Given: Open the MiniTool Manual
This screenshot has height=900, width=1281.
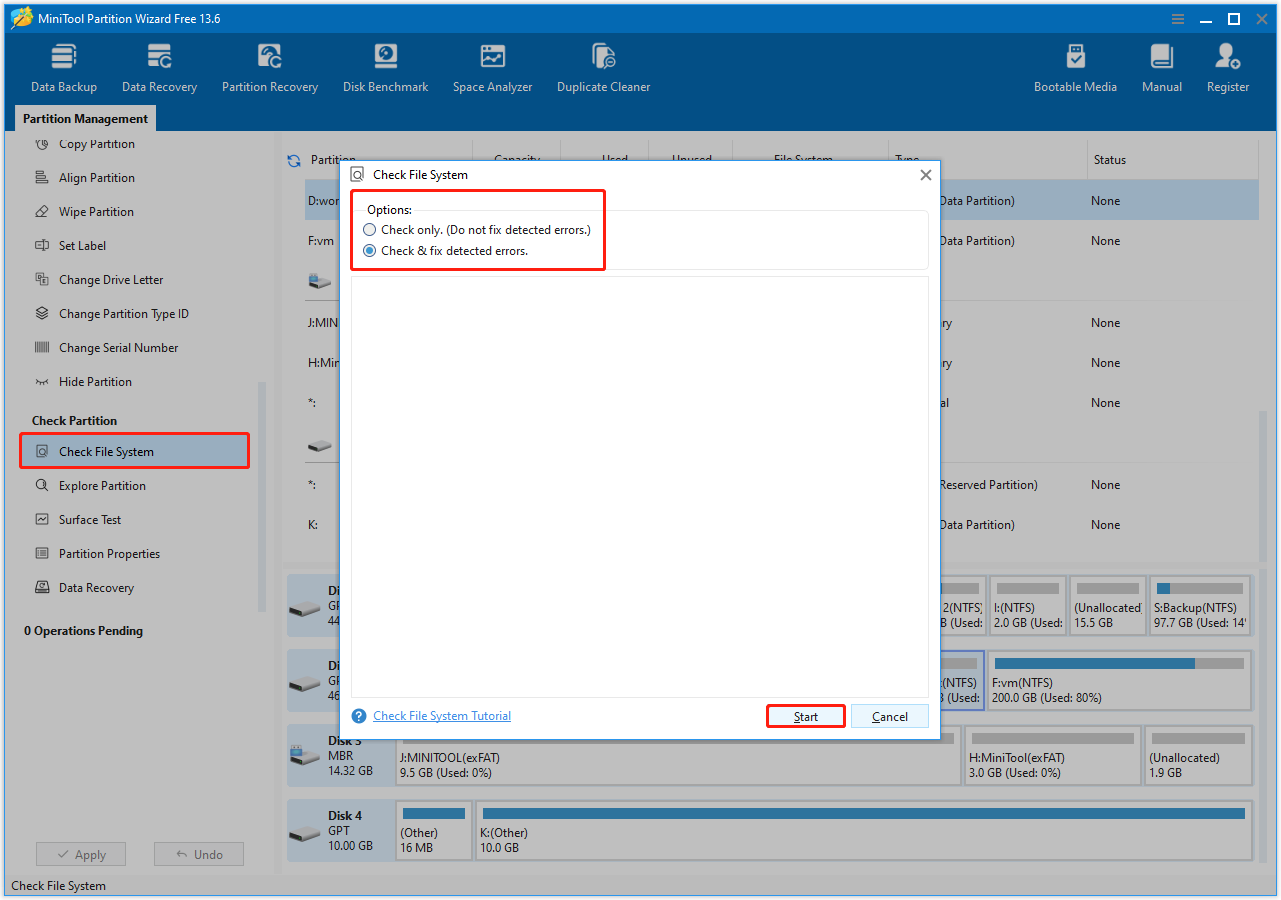Looking at the screenshot, I should tap(1161, 65).
